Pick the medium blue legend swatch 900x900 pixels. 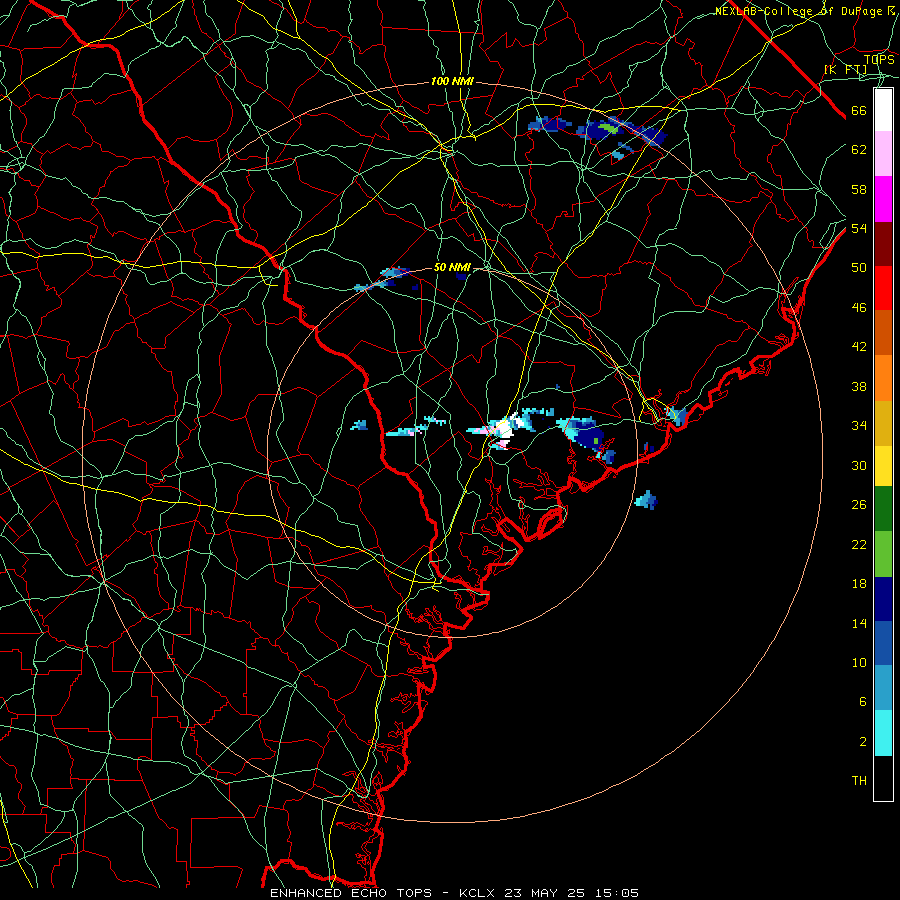point(883,643)
